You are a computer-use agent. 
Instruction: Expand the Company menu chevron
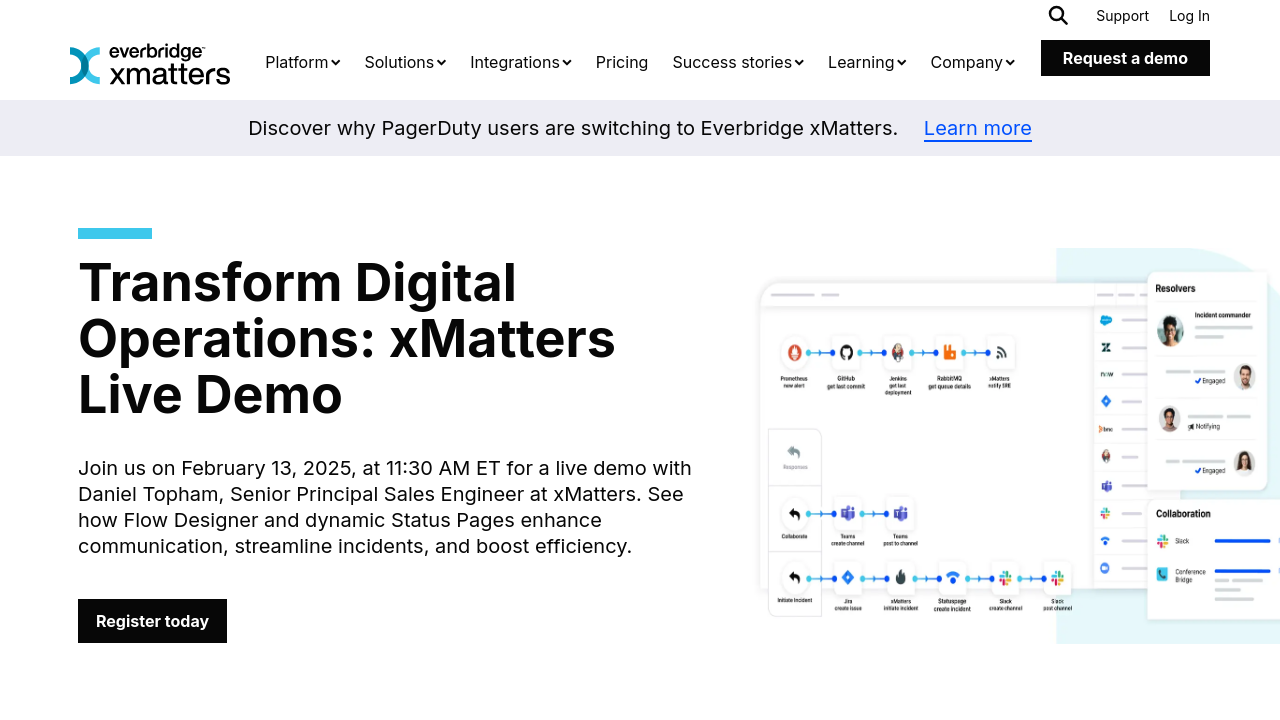[1010, 63]
